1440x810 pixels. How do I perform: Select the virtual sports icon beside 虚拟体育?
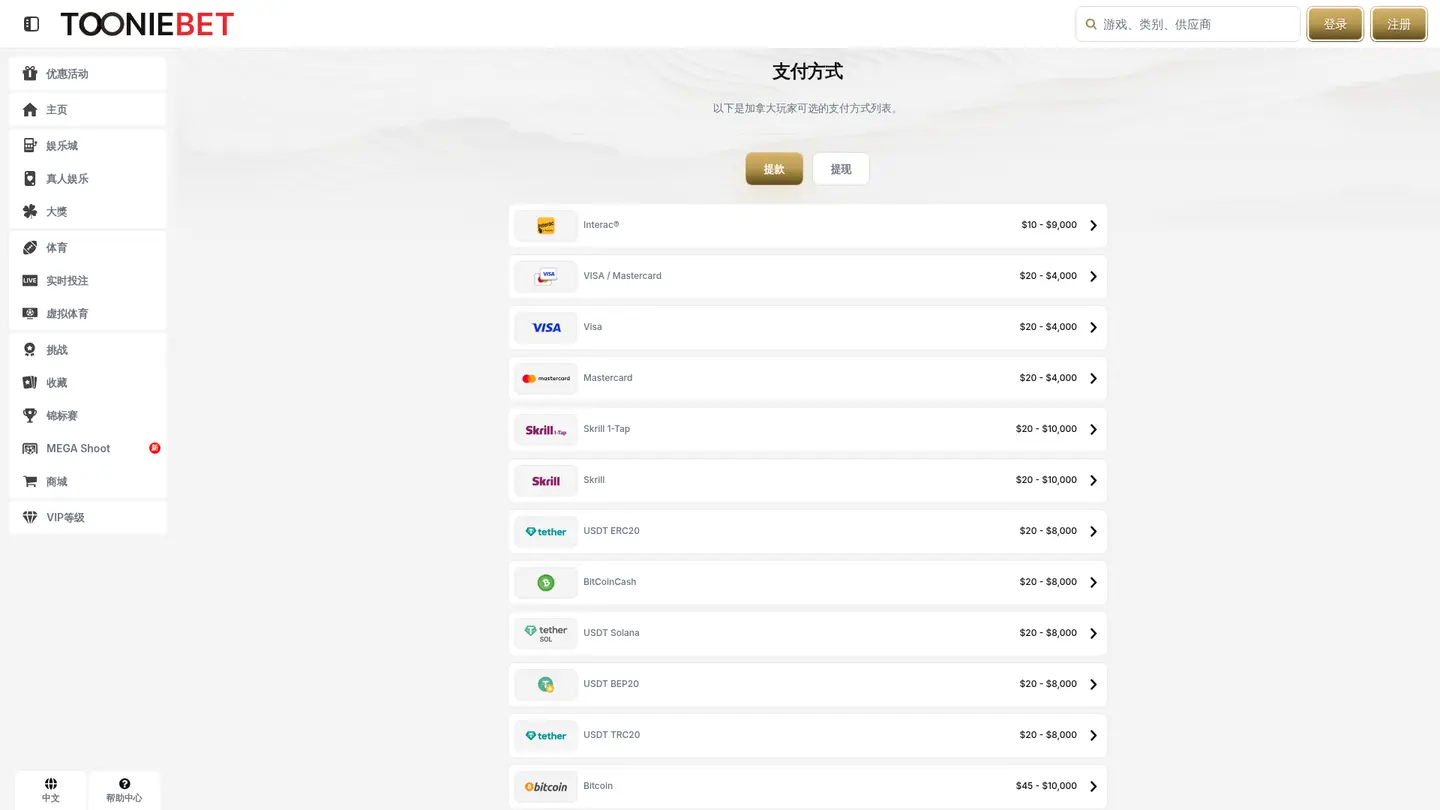click(x=30, y=313)
